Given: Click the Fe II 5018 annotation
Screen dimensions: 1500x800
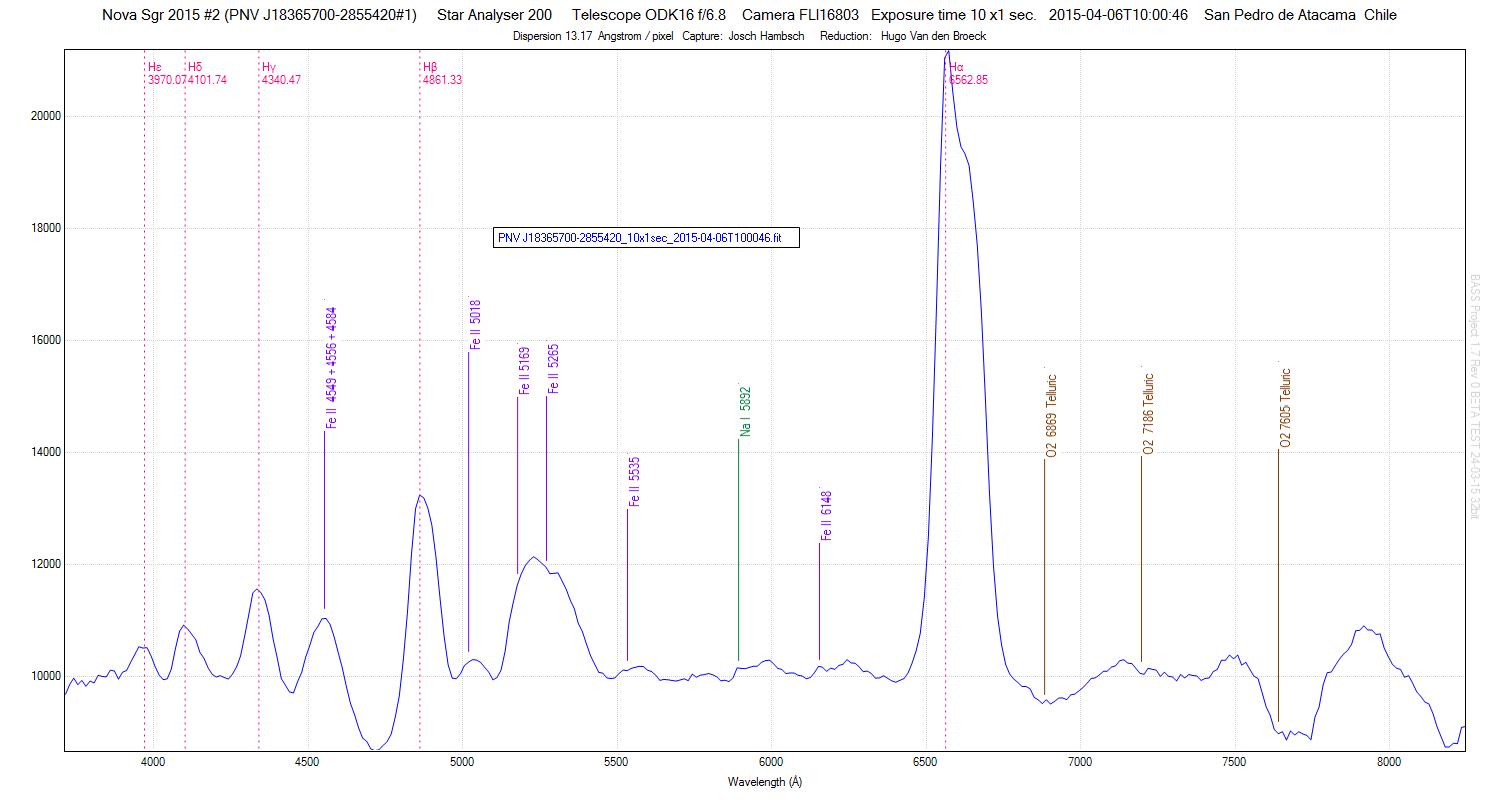Looking at the screenshot, I should (x=475, y=325).
